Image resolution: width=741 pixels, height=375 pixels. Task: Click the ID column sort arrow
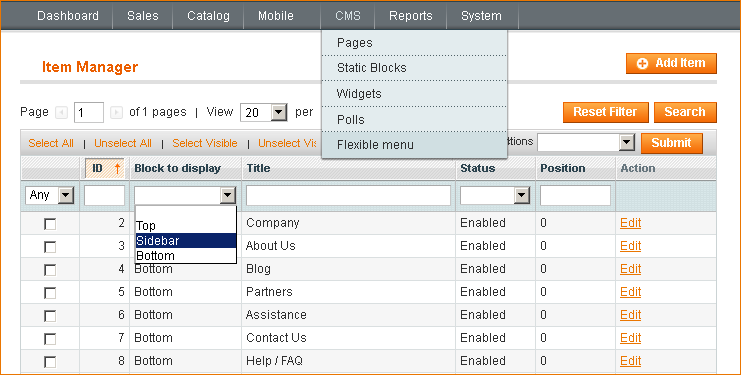[118, 168]
